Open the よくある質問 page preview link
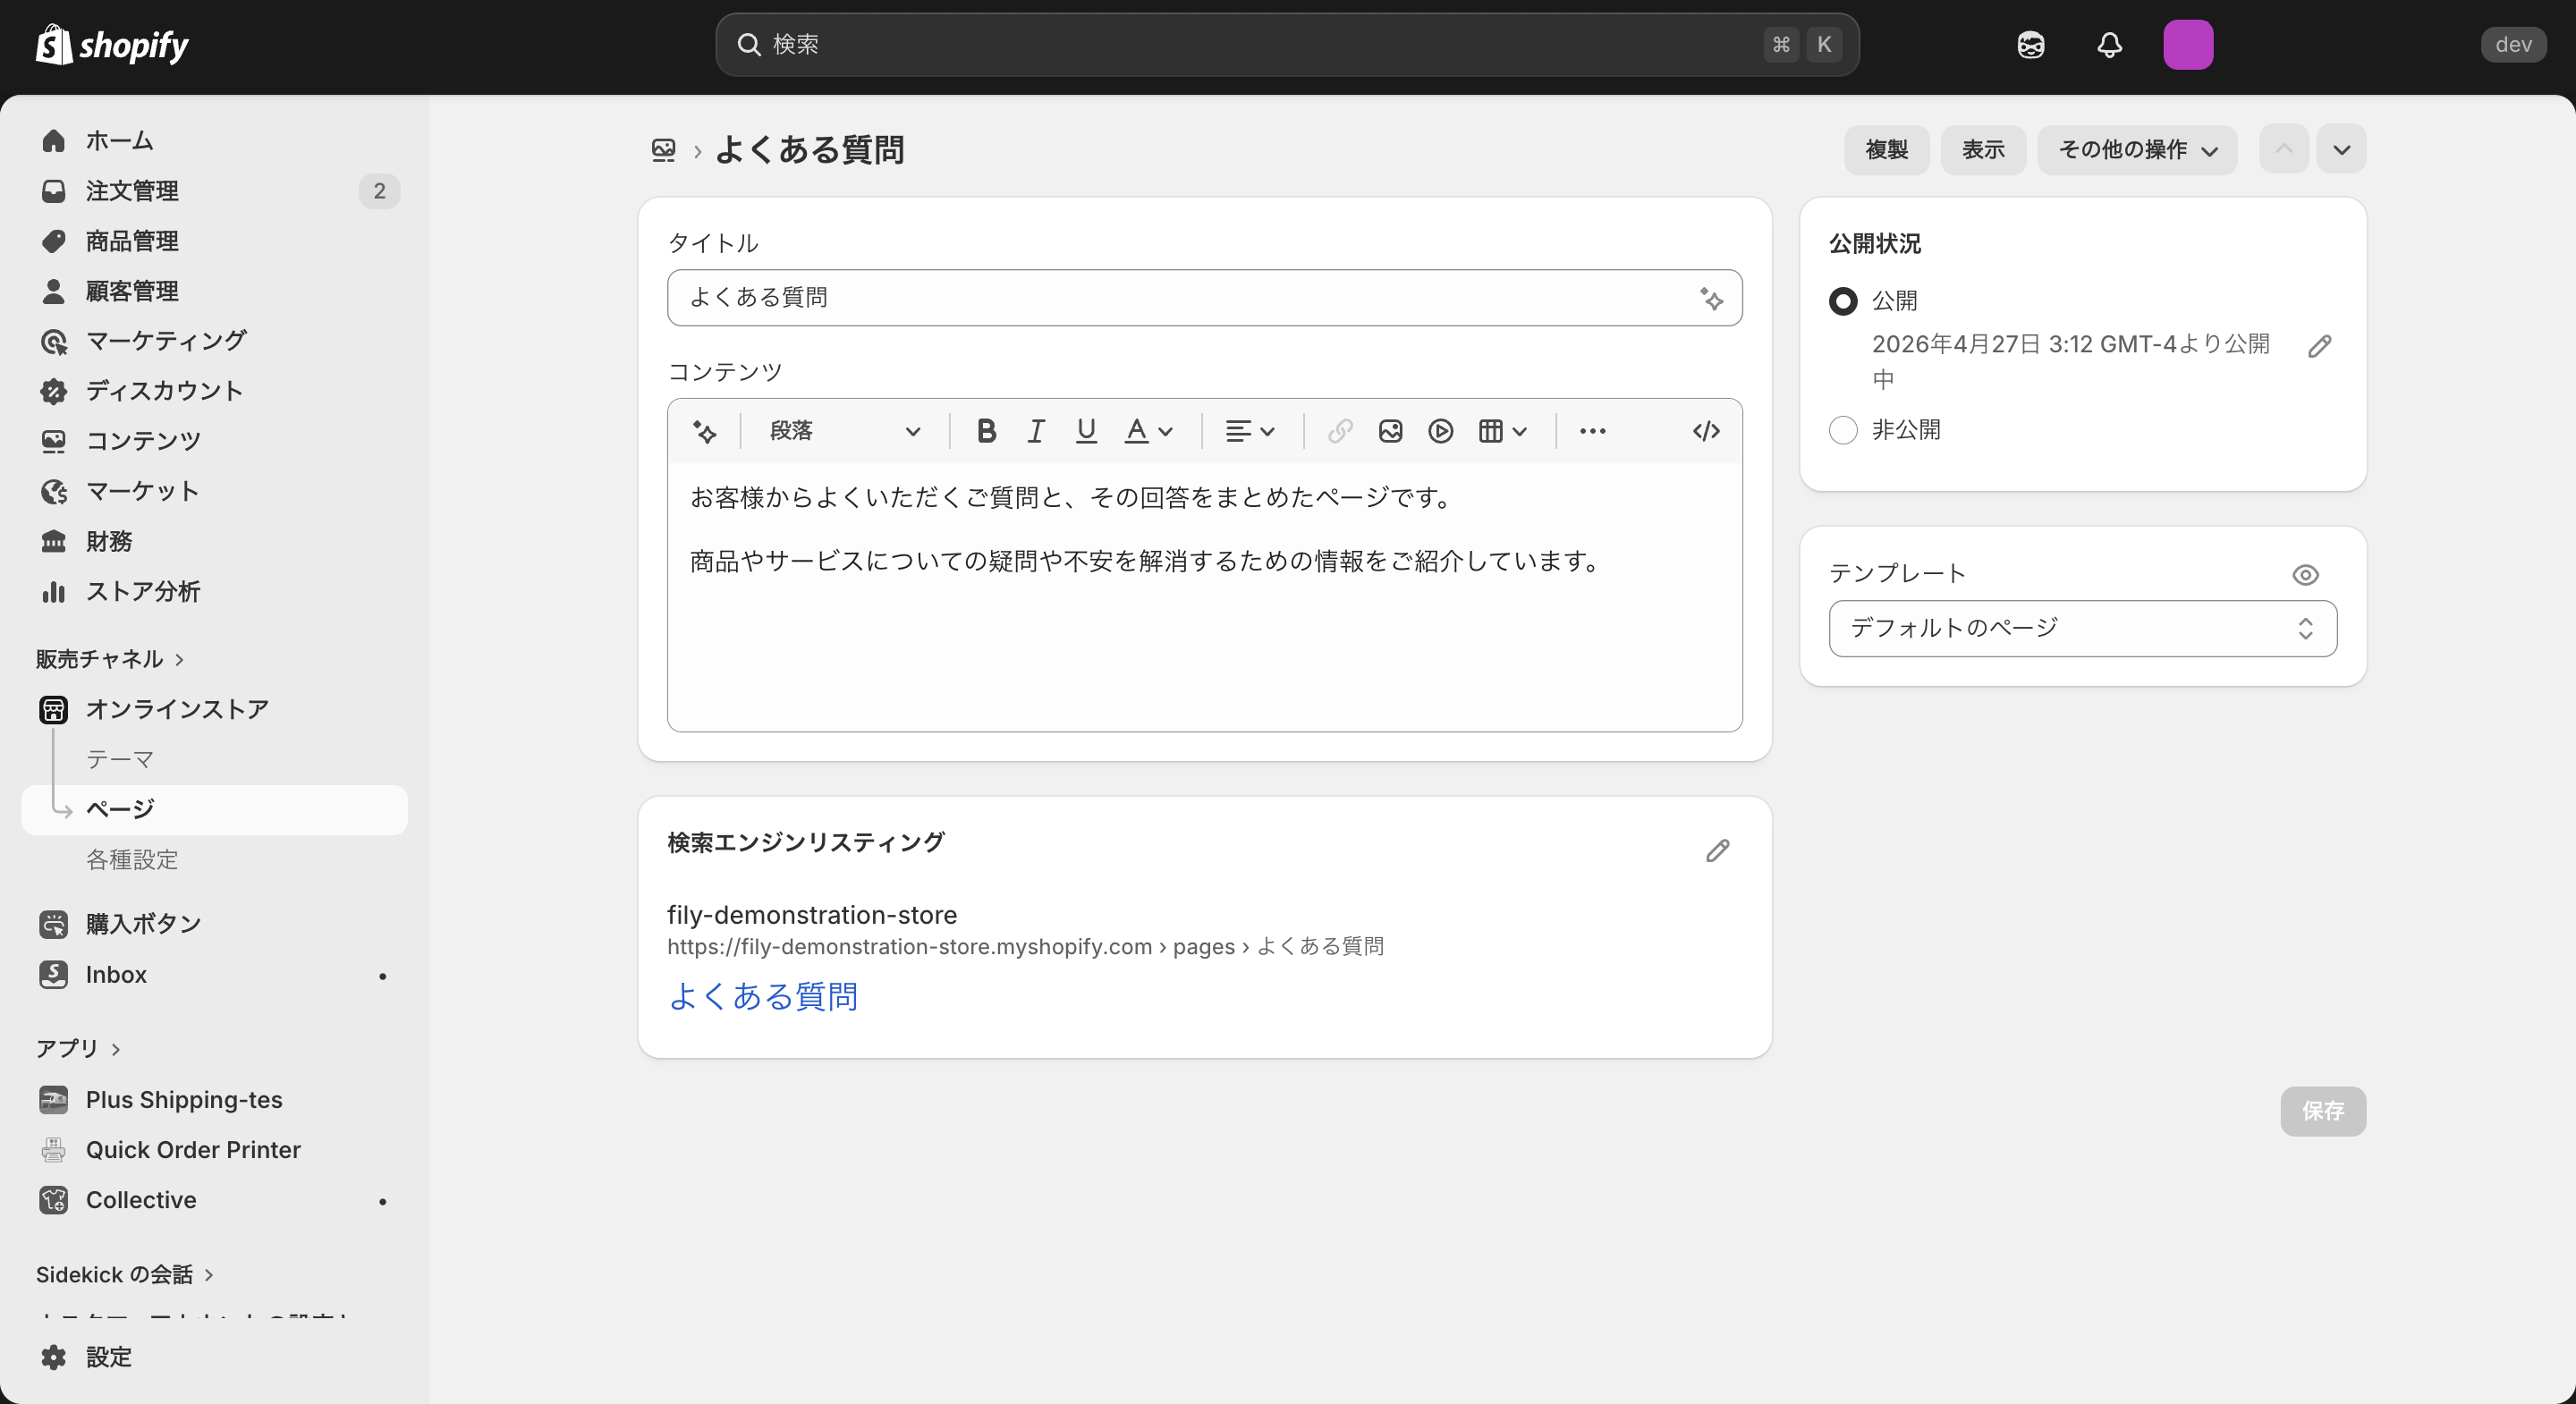Screen dimensions: 2576x1404 [x=763, y=996]
